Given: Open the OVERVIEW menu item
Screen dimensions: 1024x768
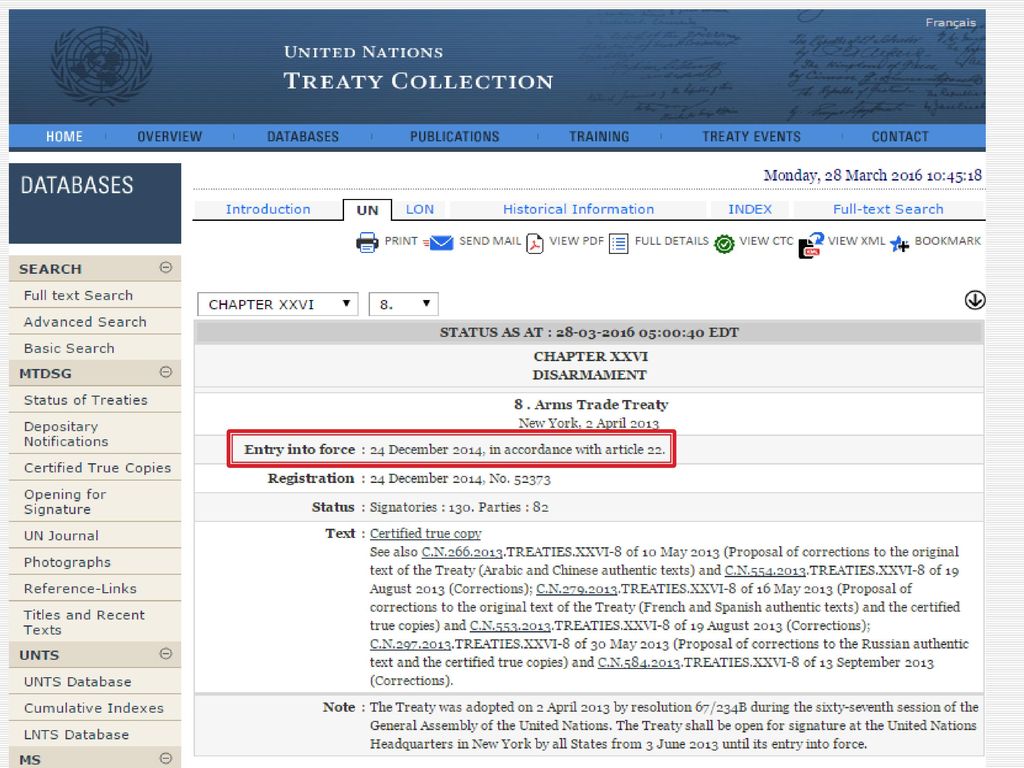Looking at the screenshot, I should click(x=170, y=136).
